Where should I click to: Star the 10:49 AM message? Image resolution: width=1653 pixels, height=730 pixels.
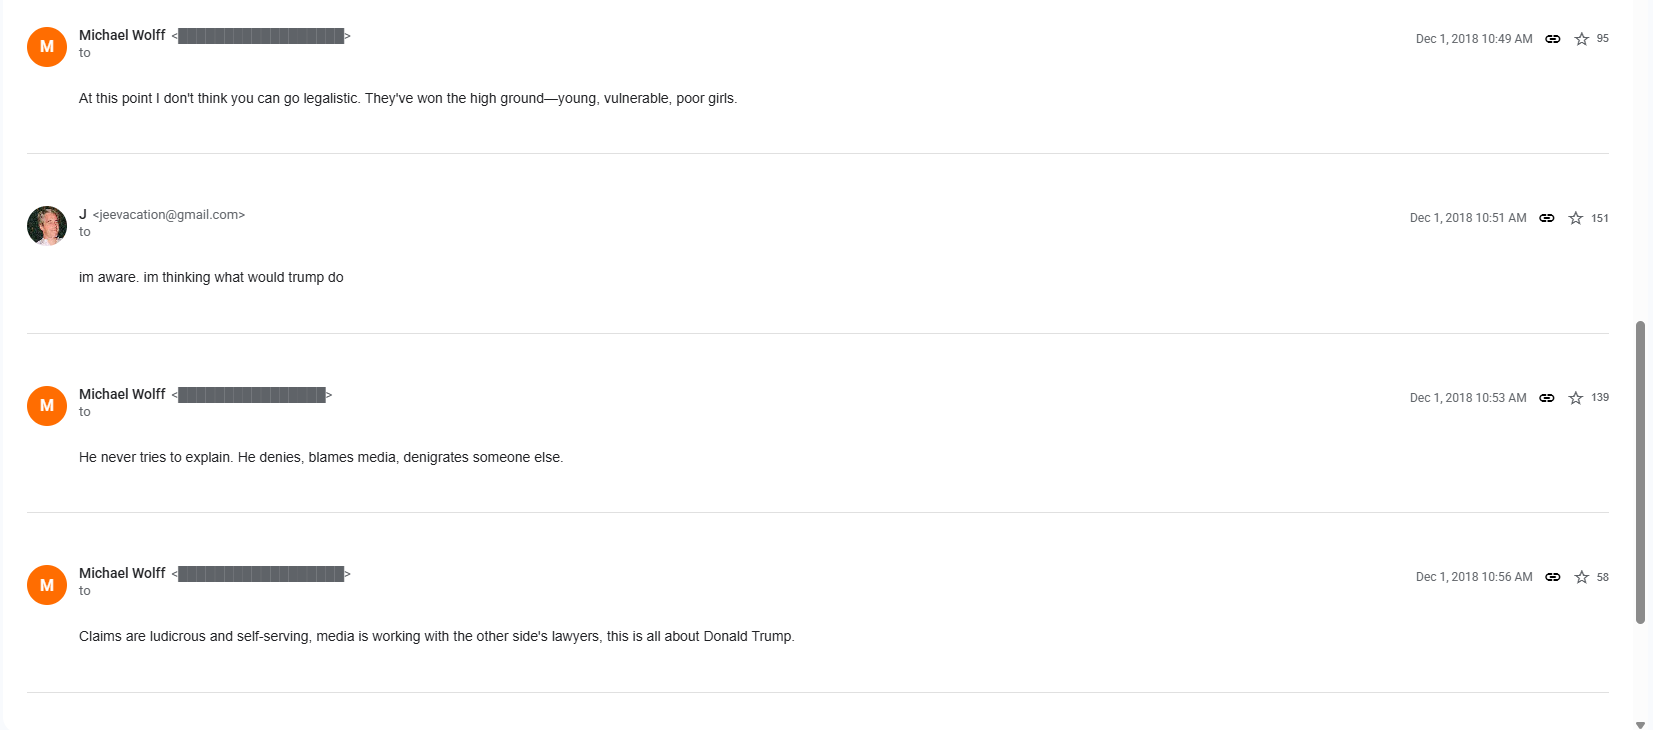click(x=1581, y=39)
